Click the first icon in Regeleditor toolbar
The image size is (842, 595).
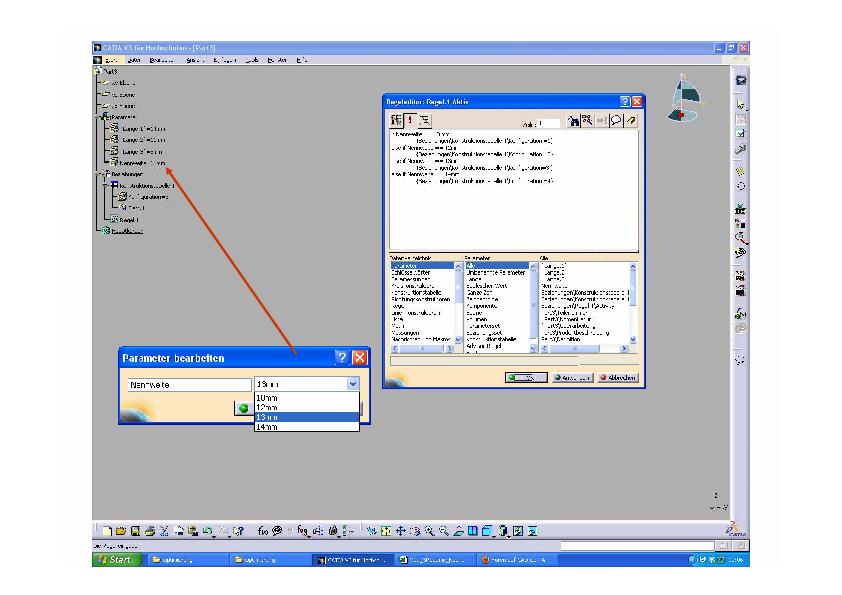click(x=396, y=120)
